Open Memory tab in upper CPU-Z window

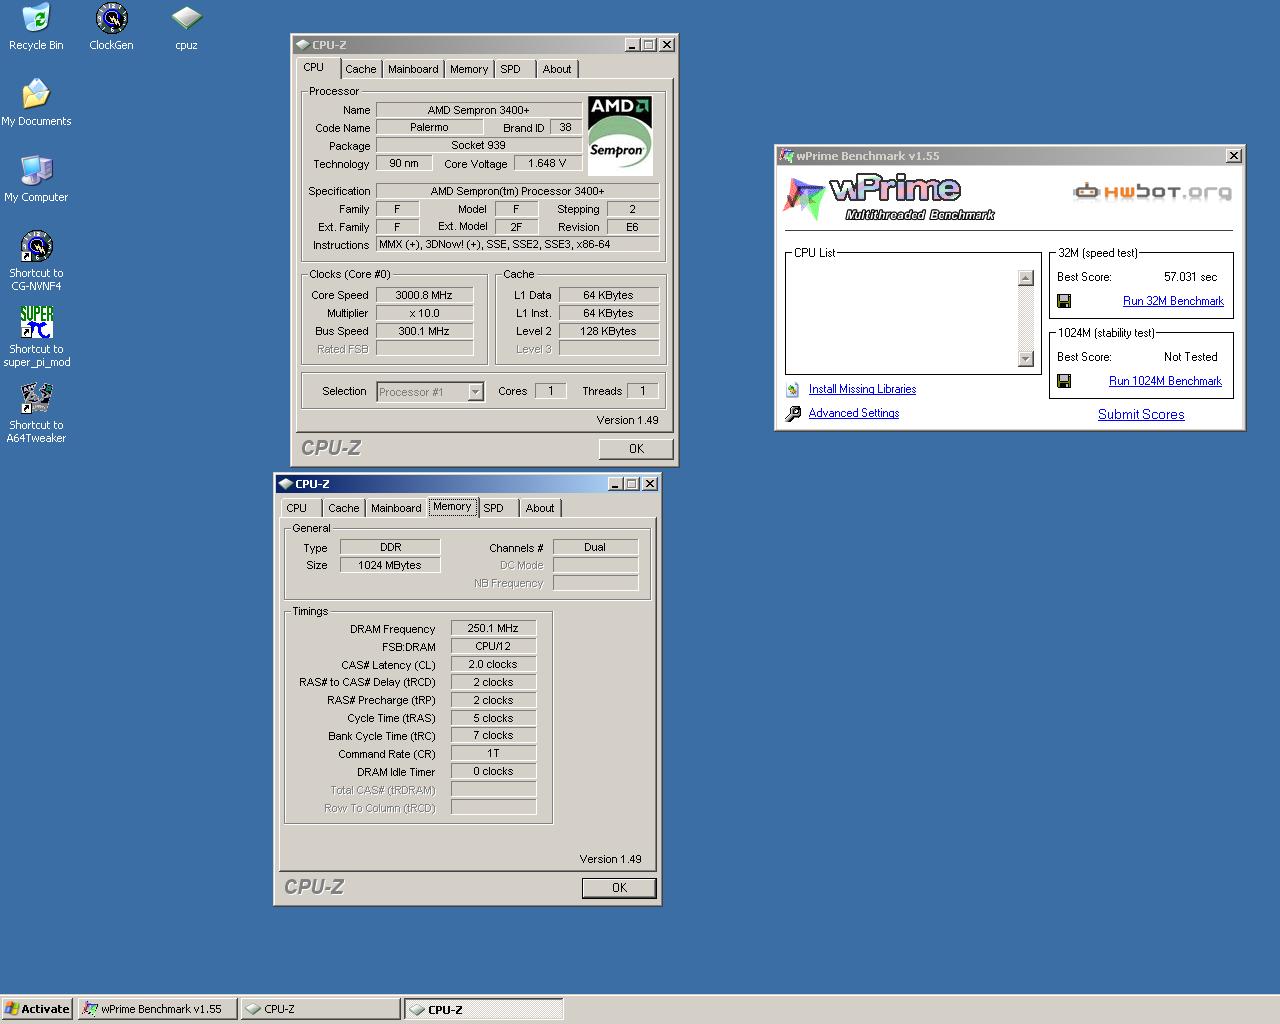pos(469,69)
